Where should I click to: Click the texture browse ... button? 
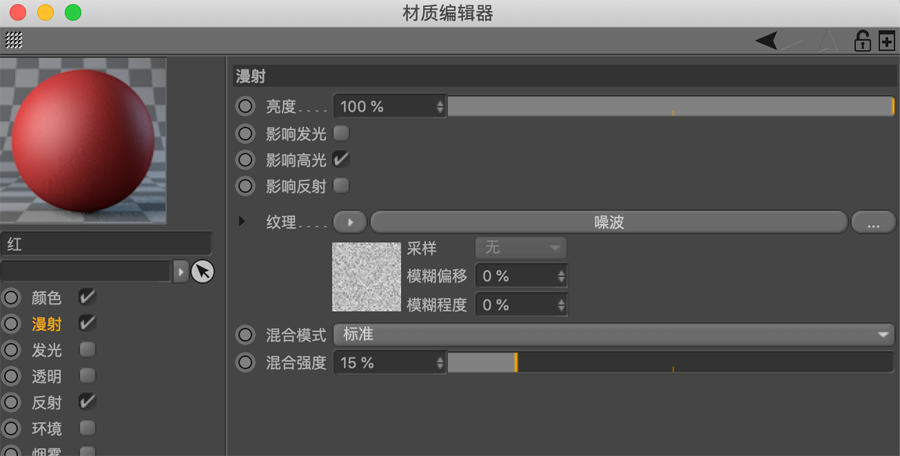[x=873, y=222]
